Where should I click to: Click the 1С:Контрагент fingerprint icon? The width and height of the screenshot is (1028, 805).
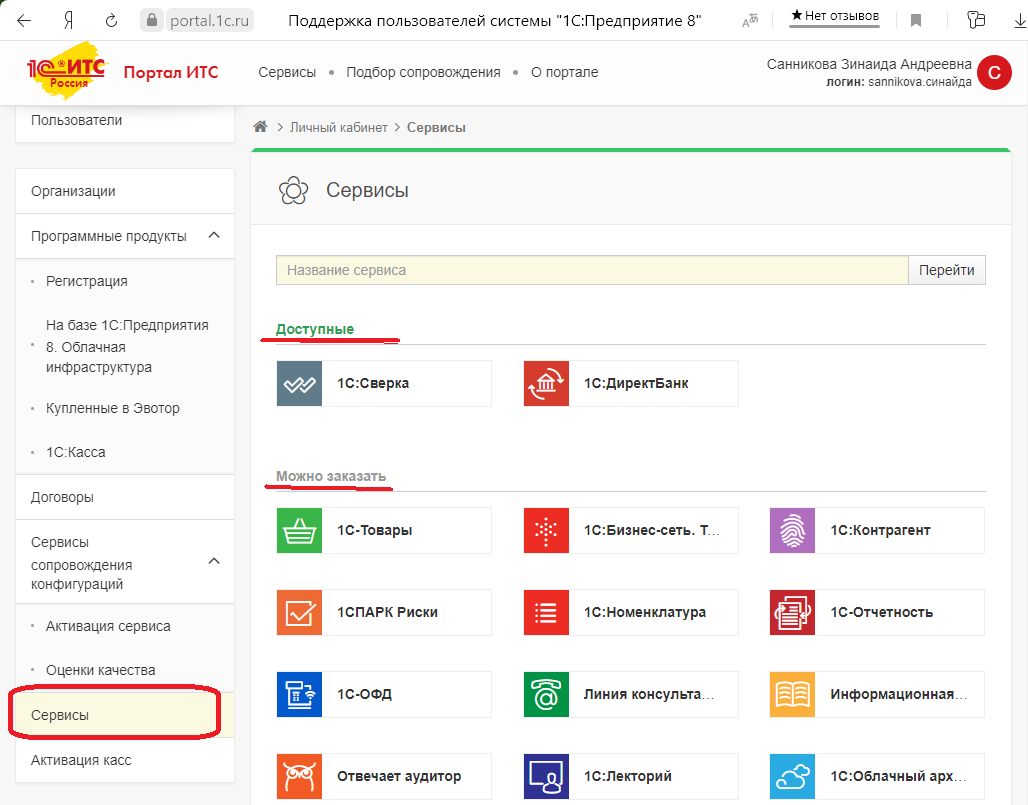coord(793,530)
